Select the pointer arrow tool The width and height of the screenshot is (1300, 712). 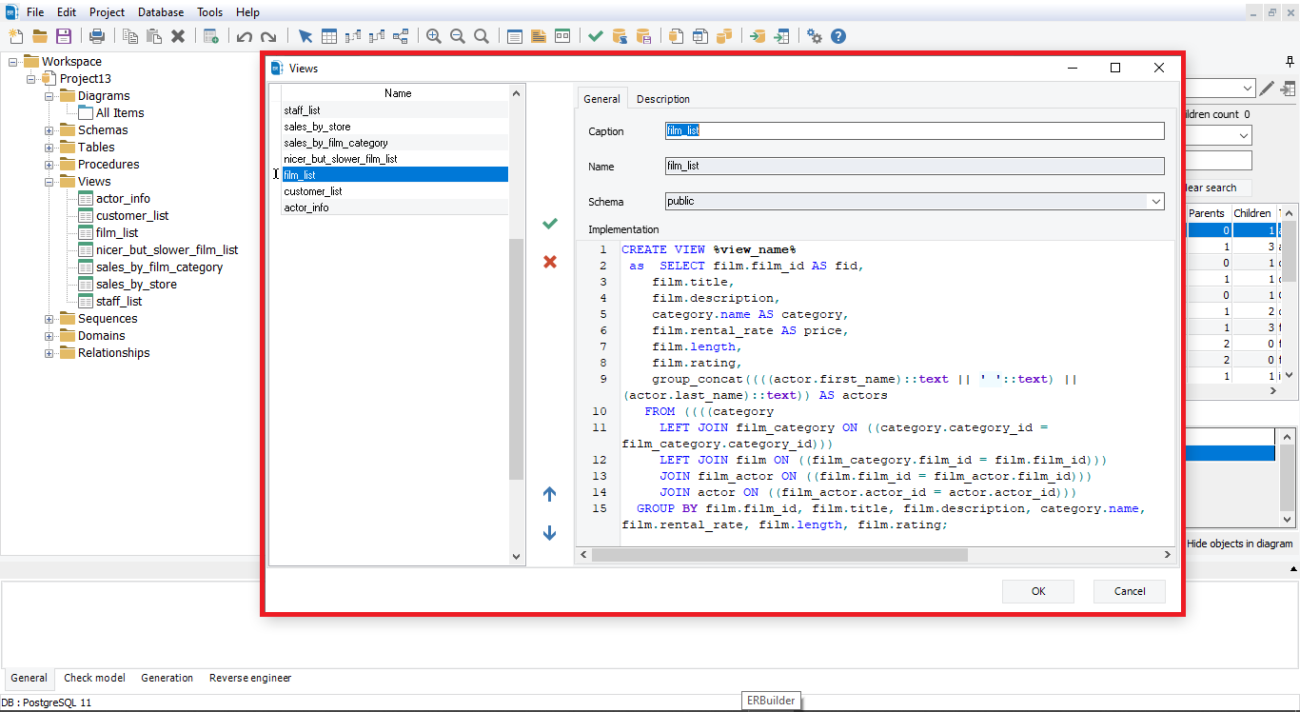[x=305, y=36]
